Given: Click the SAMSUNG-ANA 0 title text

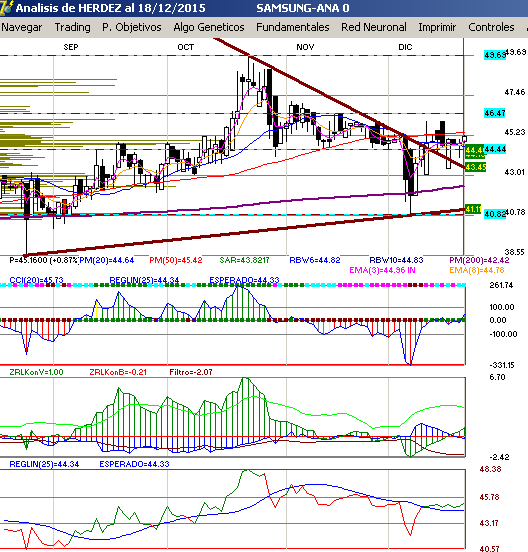Looking at the screenshot, I should (x=303, y=8).
